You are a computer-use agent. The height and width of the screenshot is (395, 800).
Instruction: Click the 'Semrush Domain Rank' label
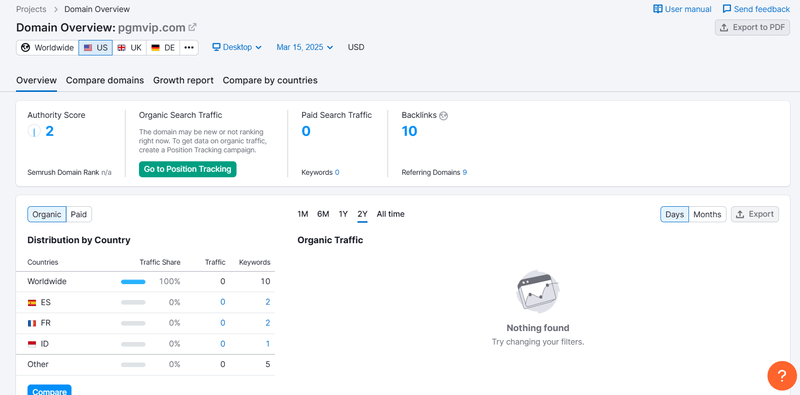63,172
